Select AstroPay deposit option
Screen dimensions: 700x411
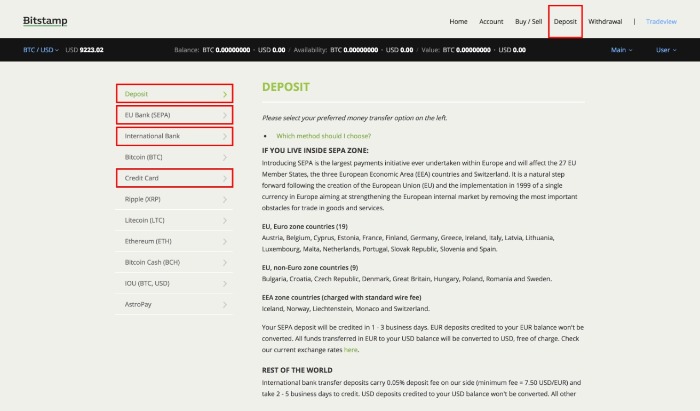(174, 304)
